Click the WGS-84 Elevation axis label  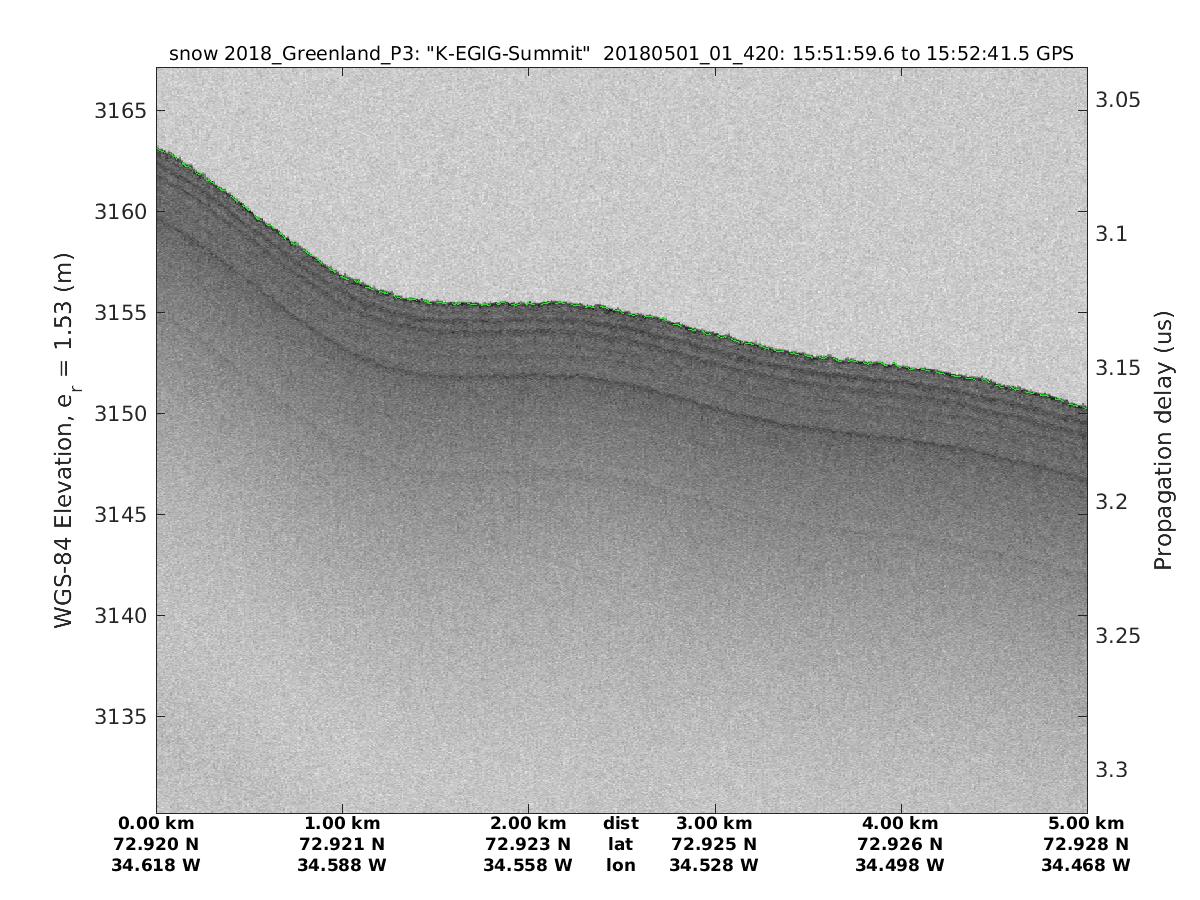pos(66,439)
